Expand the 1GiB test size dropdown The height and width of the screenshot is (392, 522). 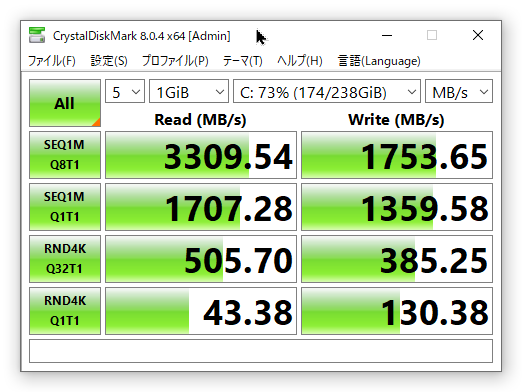click(189, 91)
